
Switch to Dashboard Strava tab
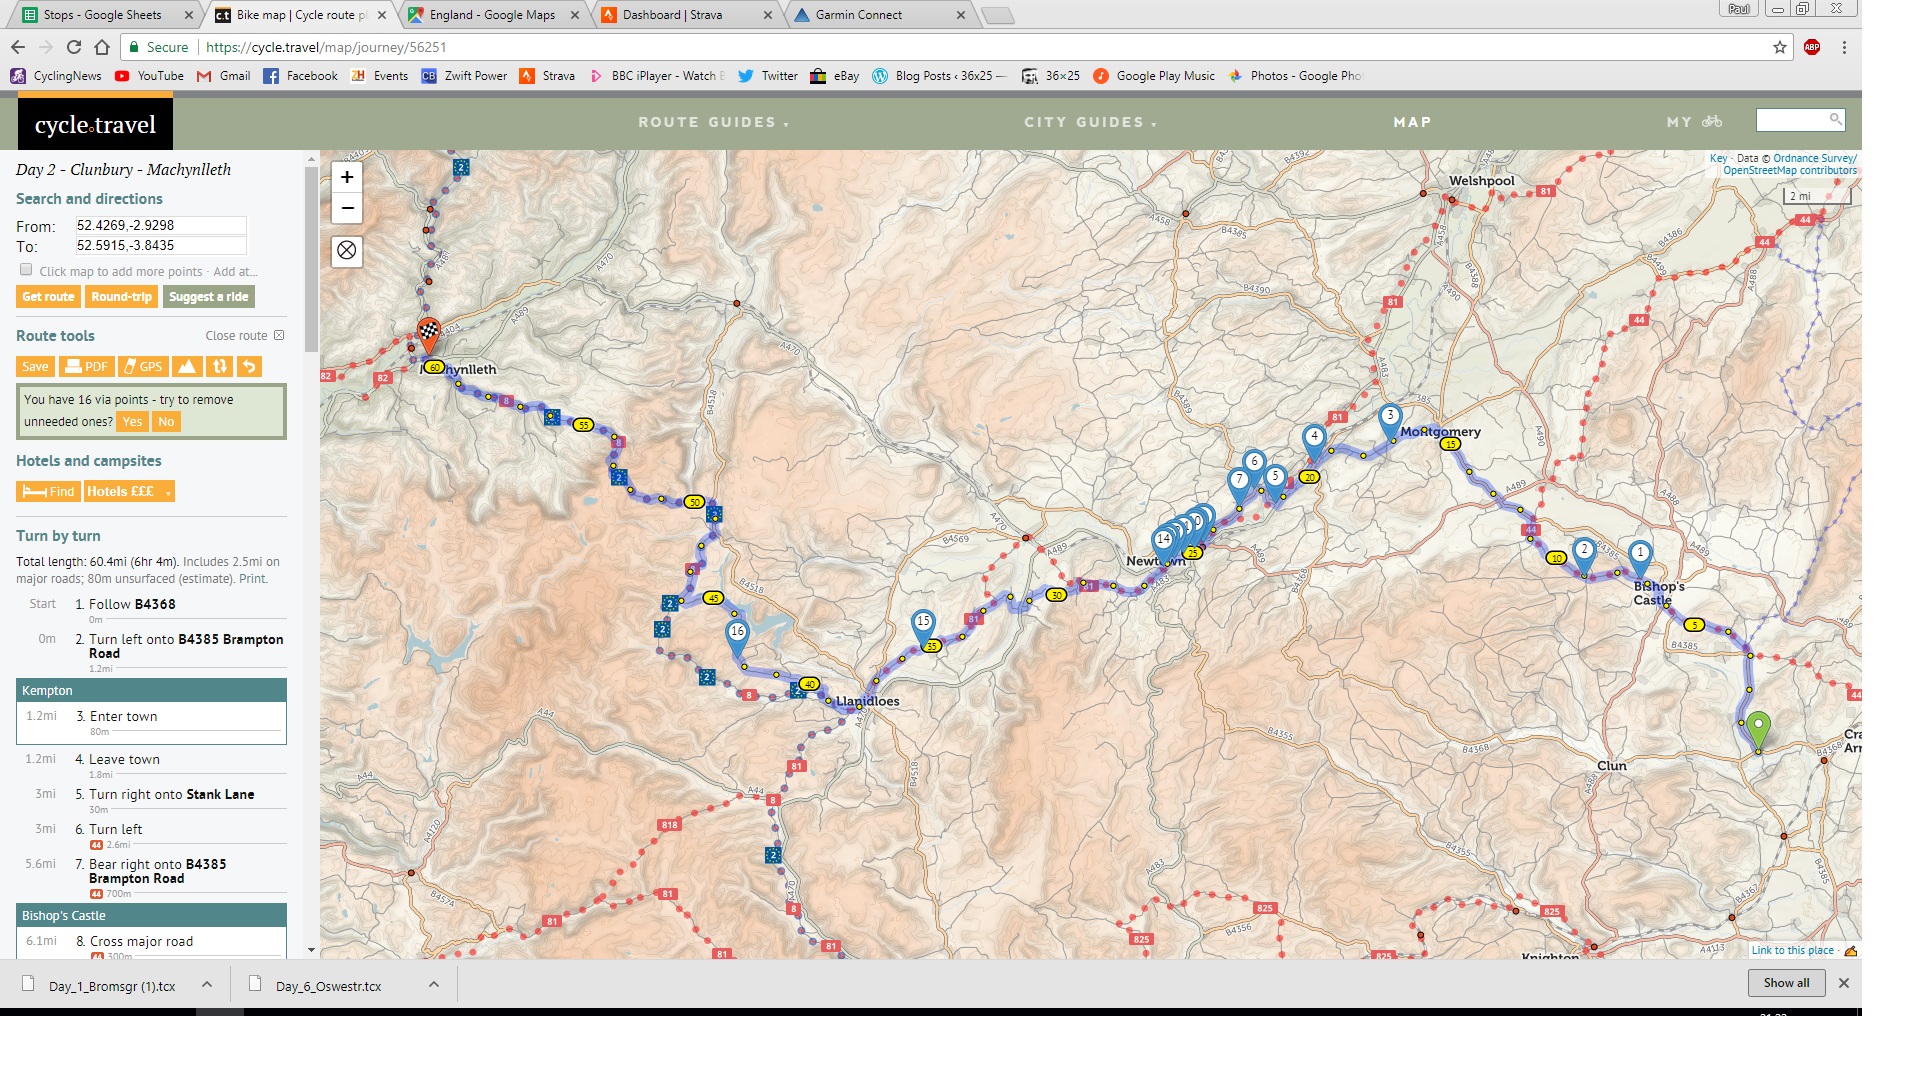(x=686, y=15)
